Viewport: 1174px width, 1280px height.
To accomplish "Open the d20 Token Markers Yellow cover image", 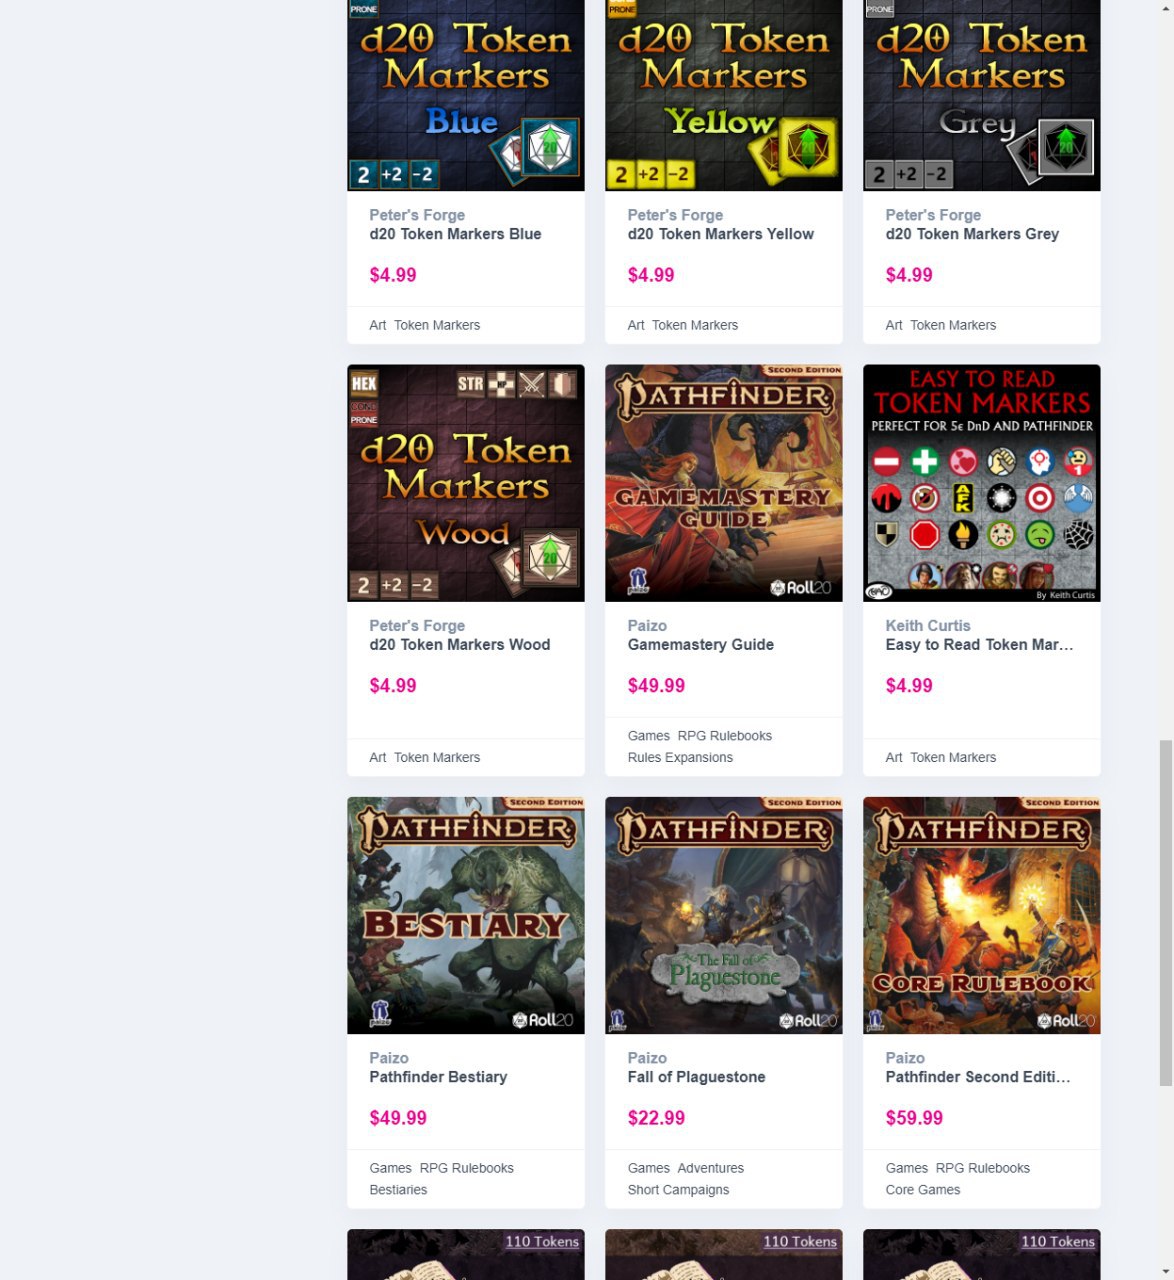I will tap(723, 95).
